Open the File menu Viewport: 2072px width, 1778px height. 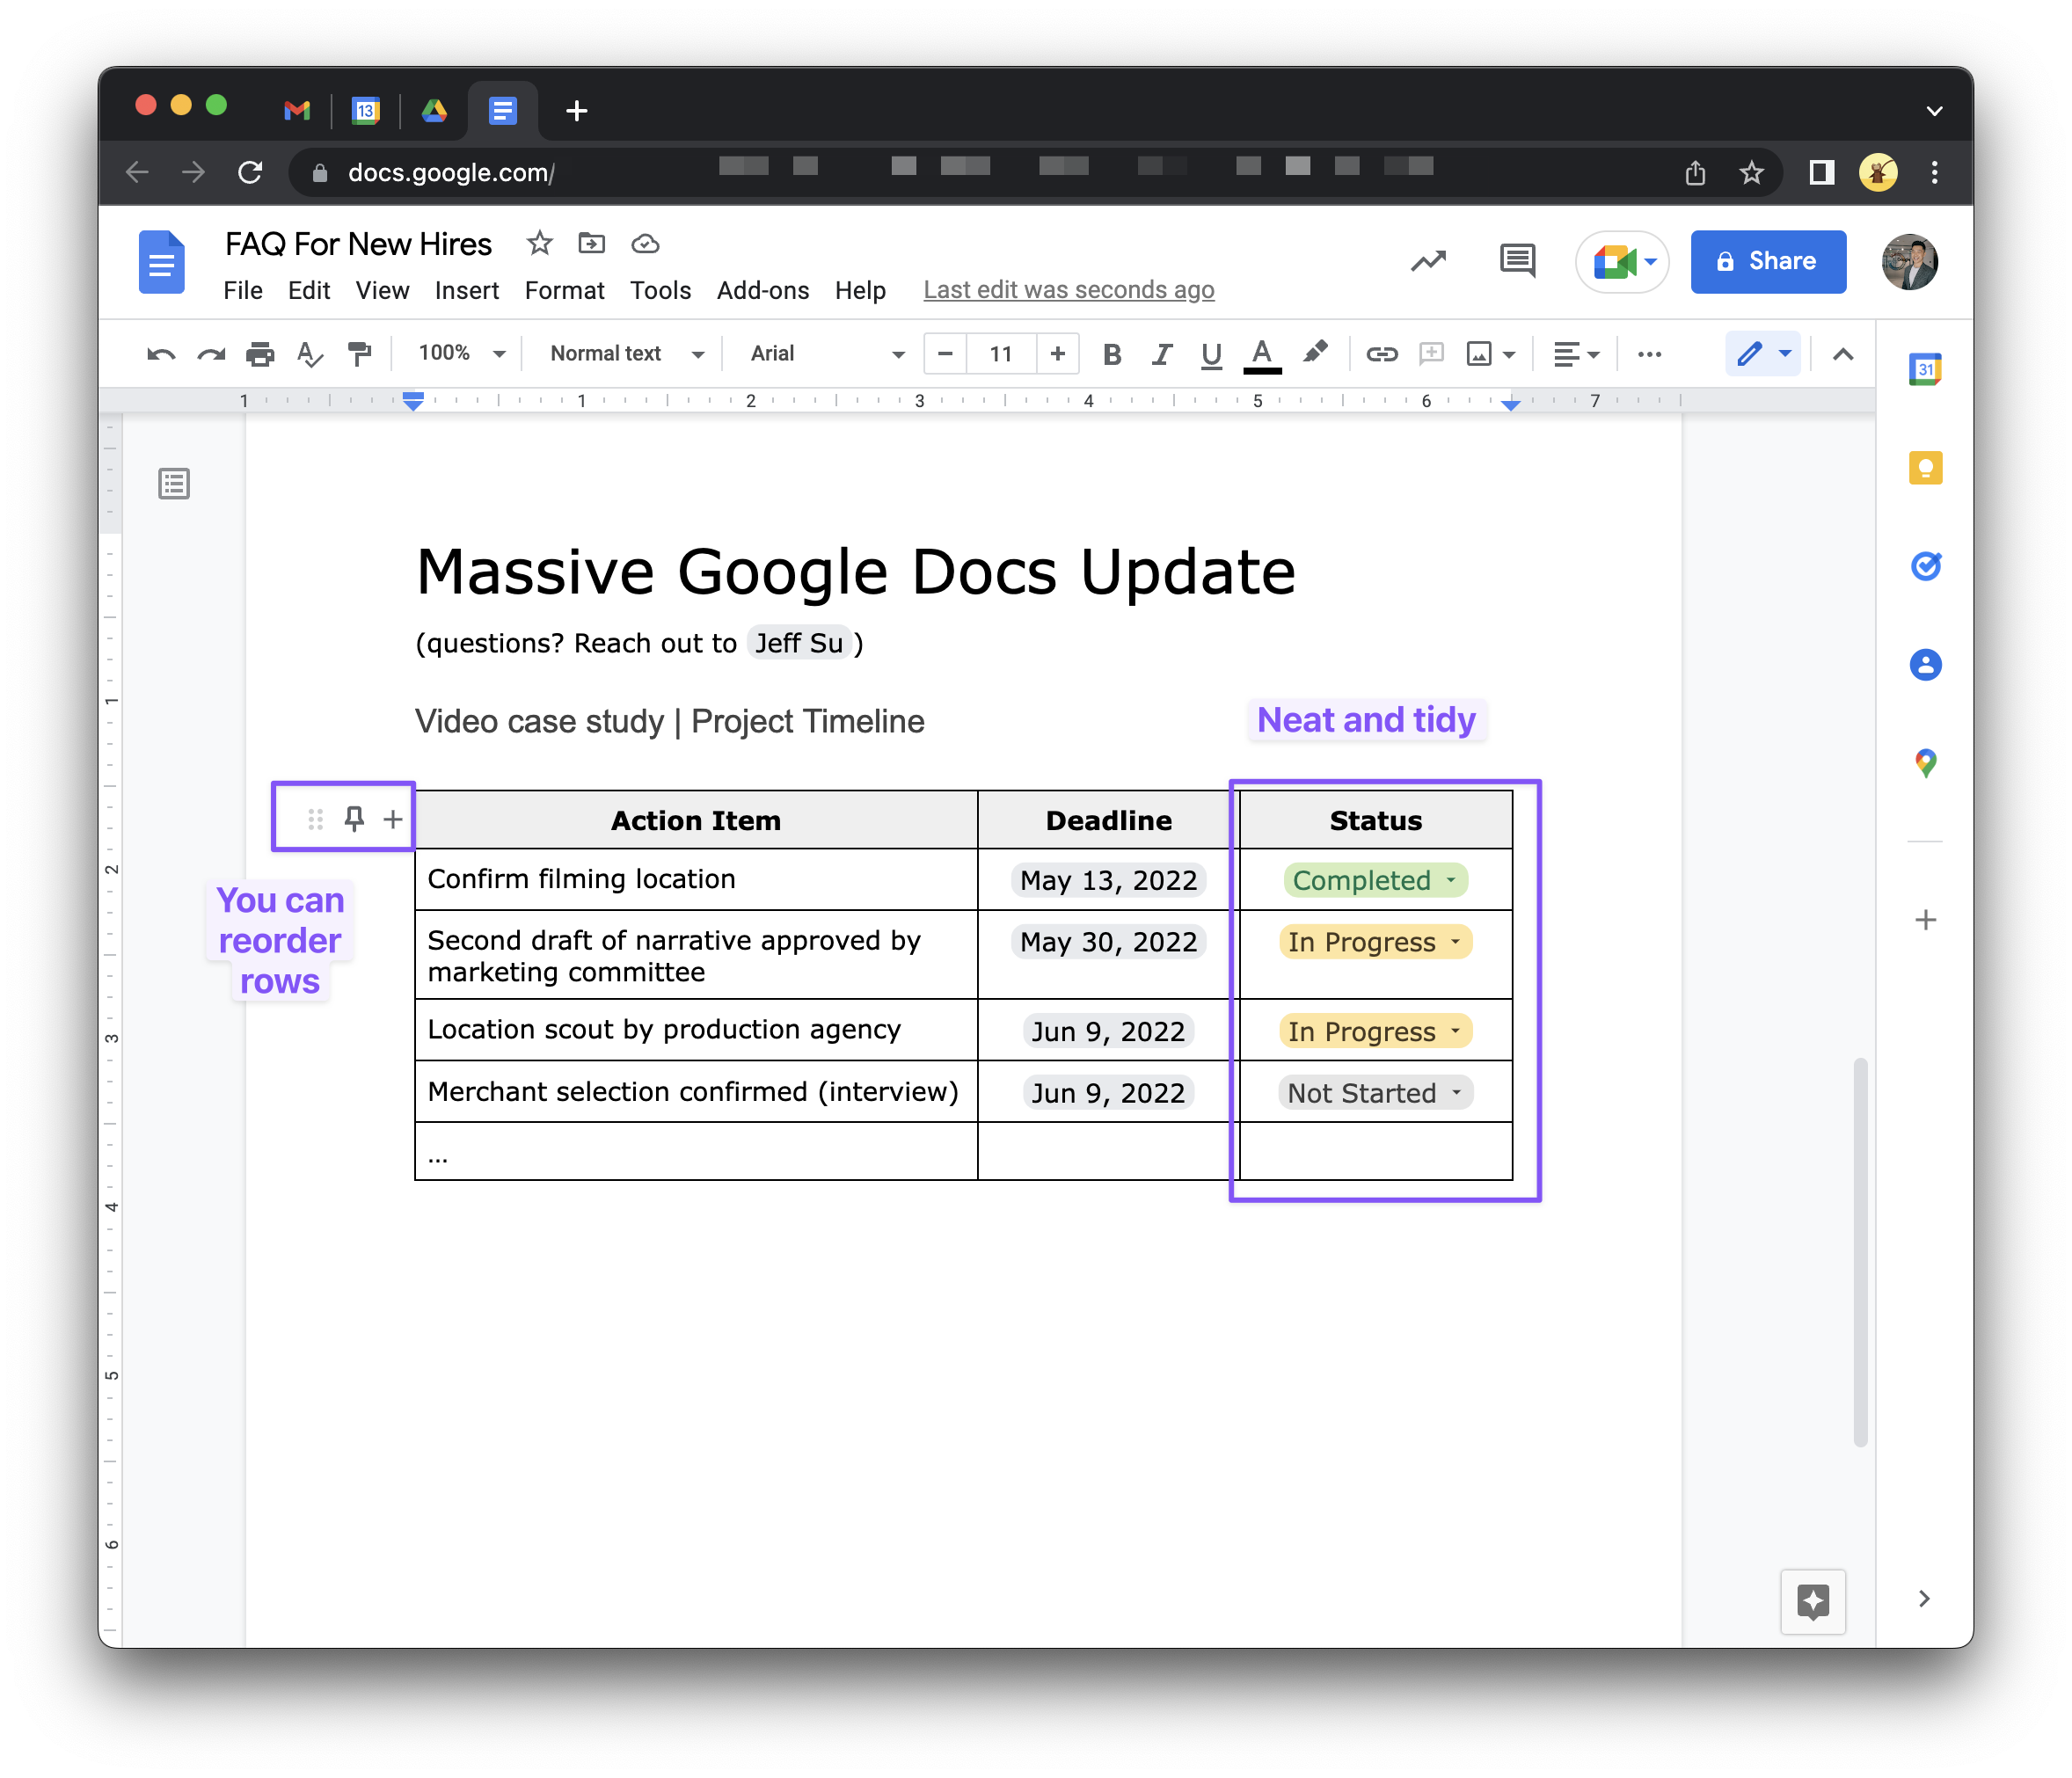click(x=243, y=290)
